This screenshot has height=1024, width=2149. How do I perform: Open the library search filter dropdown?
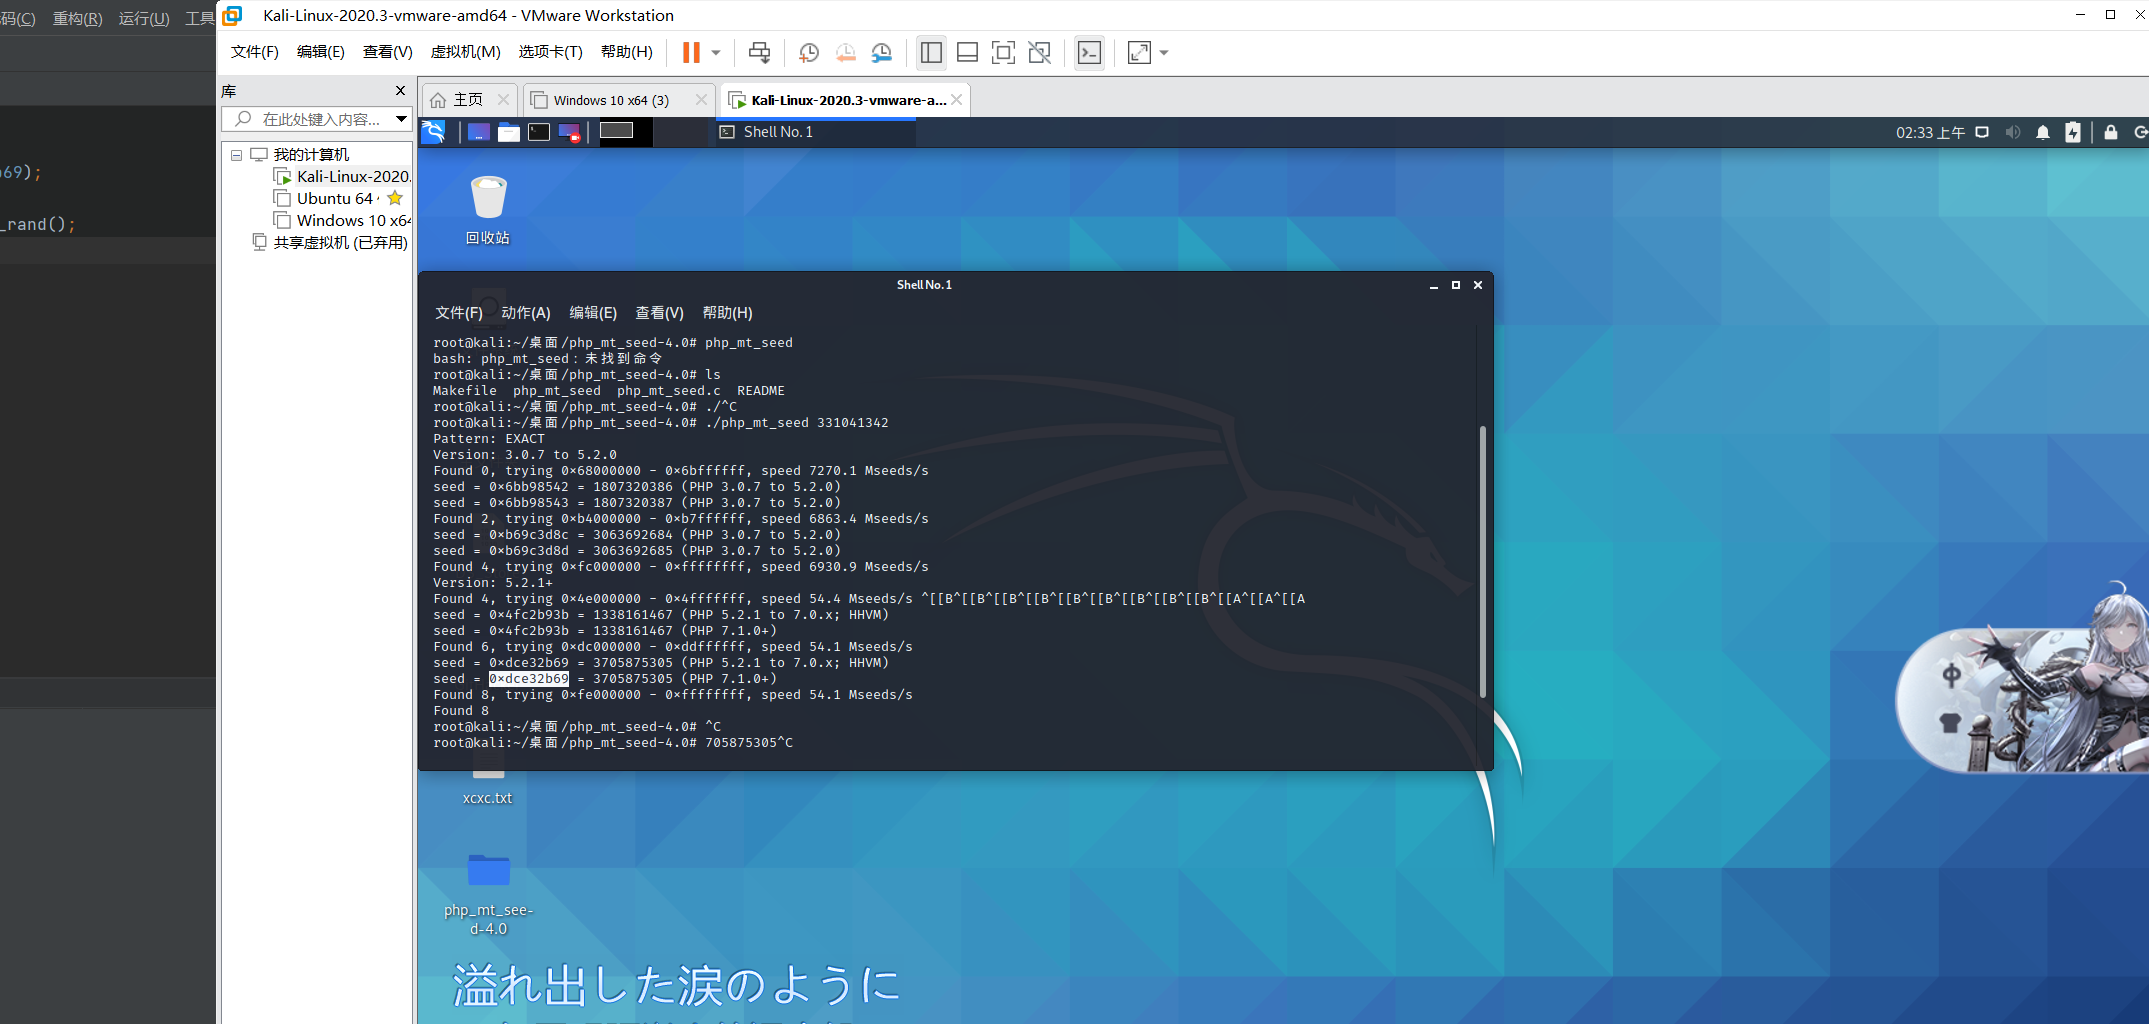(402, 119)
